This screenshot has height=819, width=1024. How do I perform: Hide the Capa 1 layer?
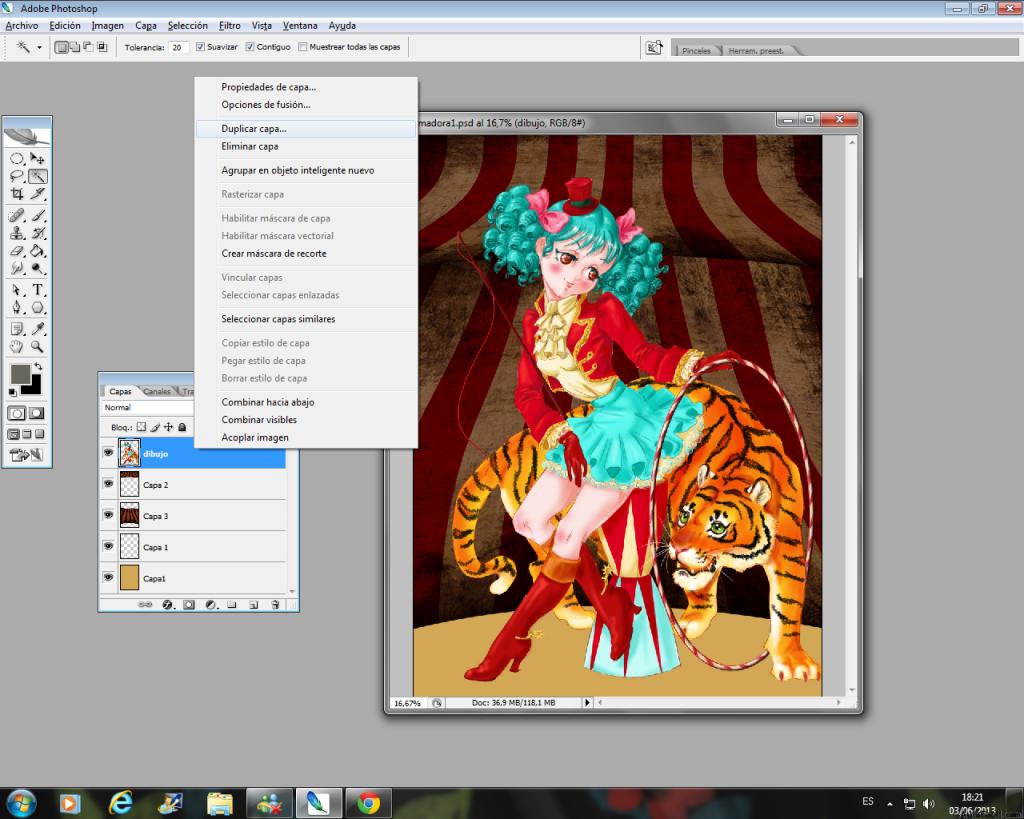coord(108,547)
